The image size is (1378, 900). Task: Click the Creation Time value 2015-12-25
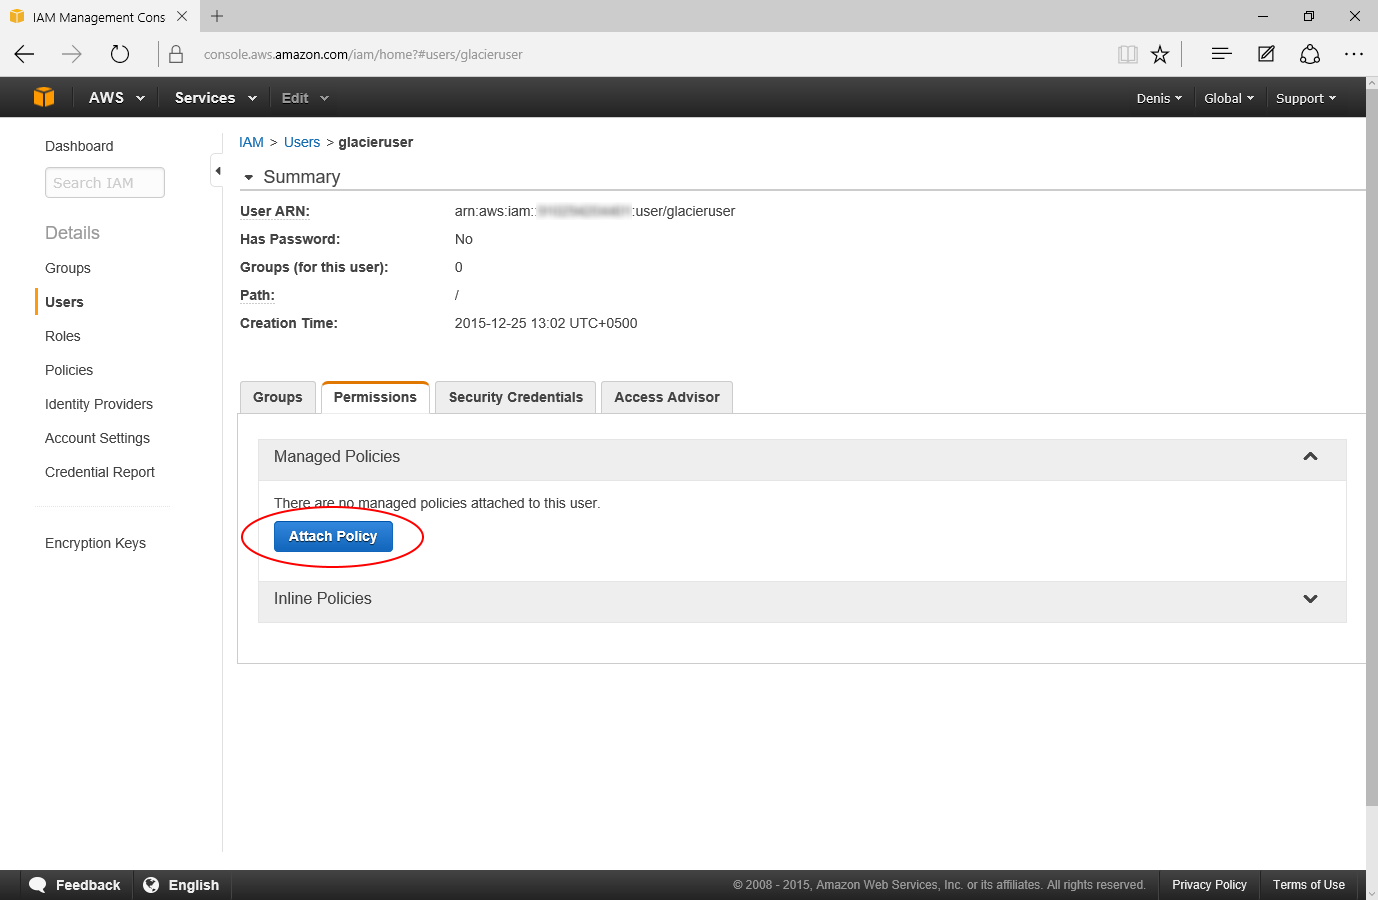546,323
